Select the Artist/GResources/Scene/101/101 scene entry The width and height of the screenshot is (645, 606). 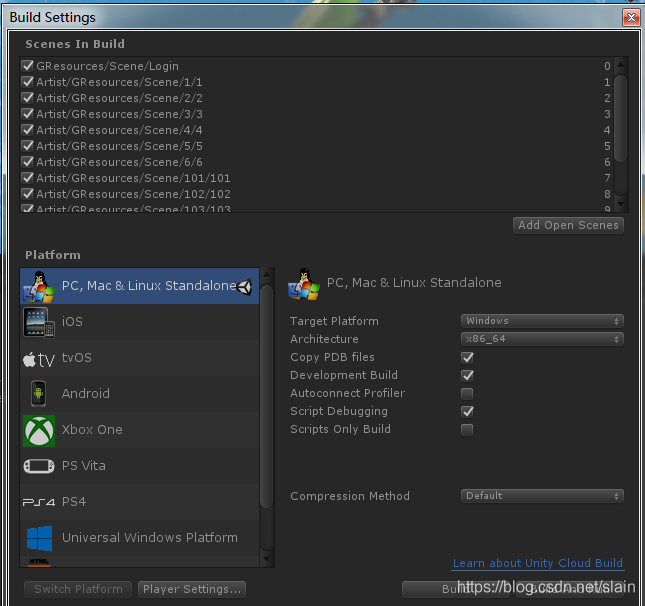click(x=316, y=178)
